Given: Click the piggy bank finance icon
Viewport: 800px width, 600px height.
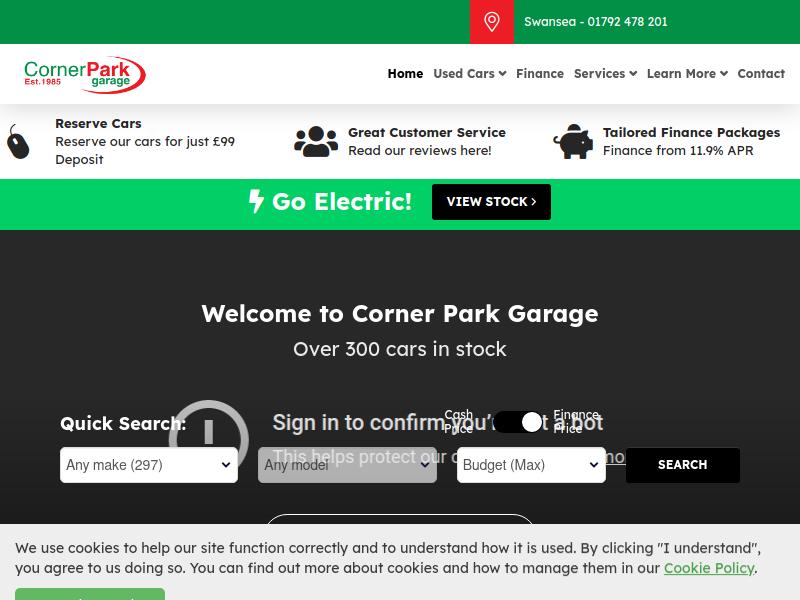Looking at the screenshot, I should tap(573, 141).
